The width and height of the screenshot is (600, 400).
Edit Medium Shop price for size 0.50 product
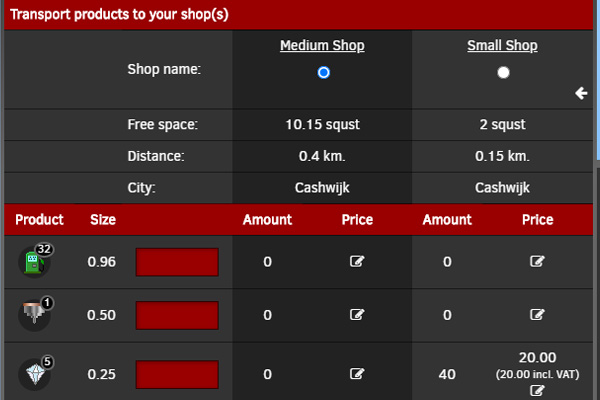tap(357, 315)
